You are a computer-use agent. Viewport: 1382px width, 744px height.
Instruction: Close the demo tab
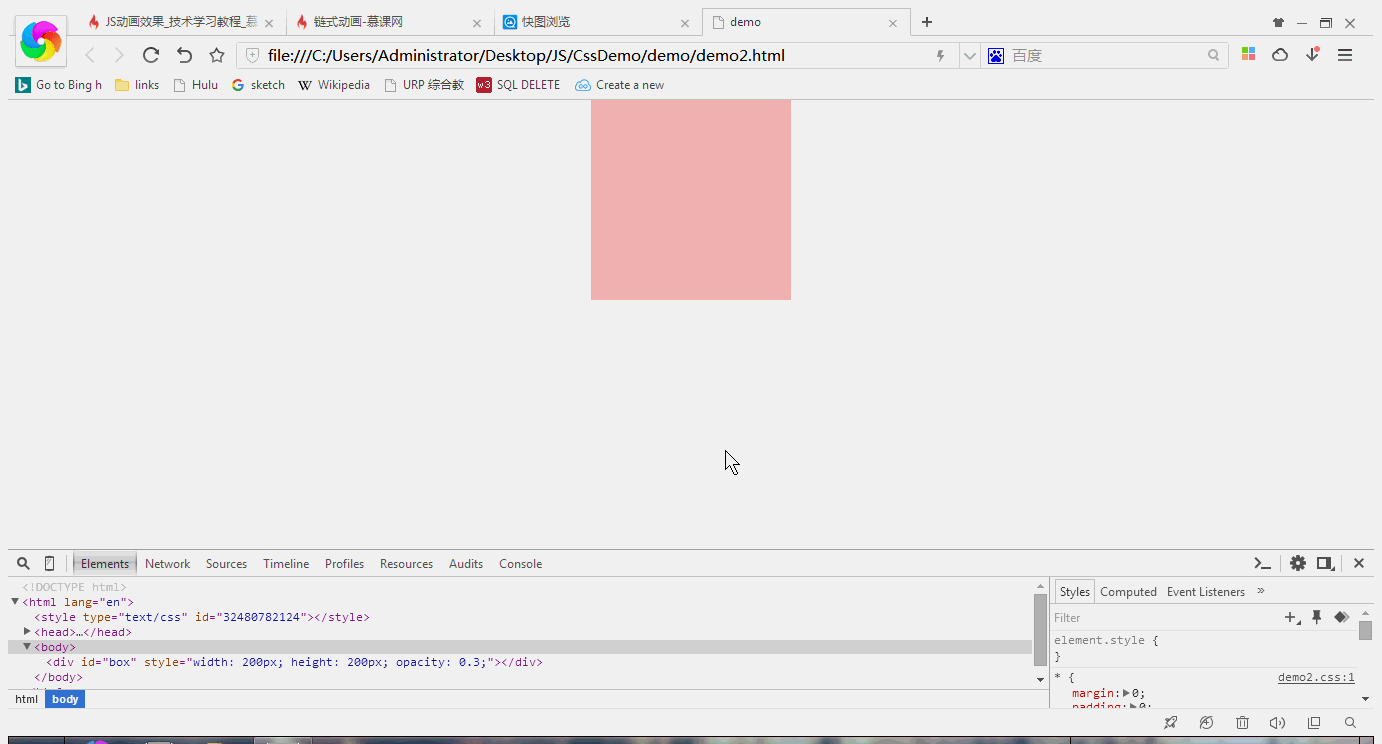pyautogui.click(x=893, y=23)
